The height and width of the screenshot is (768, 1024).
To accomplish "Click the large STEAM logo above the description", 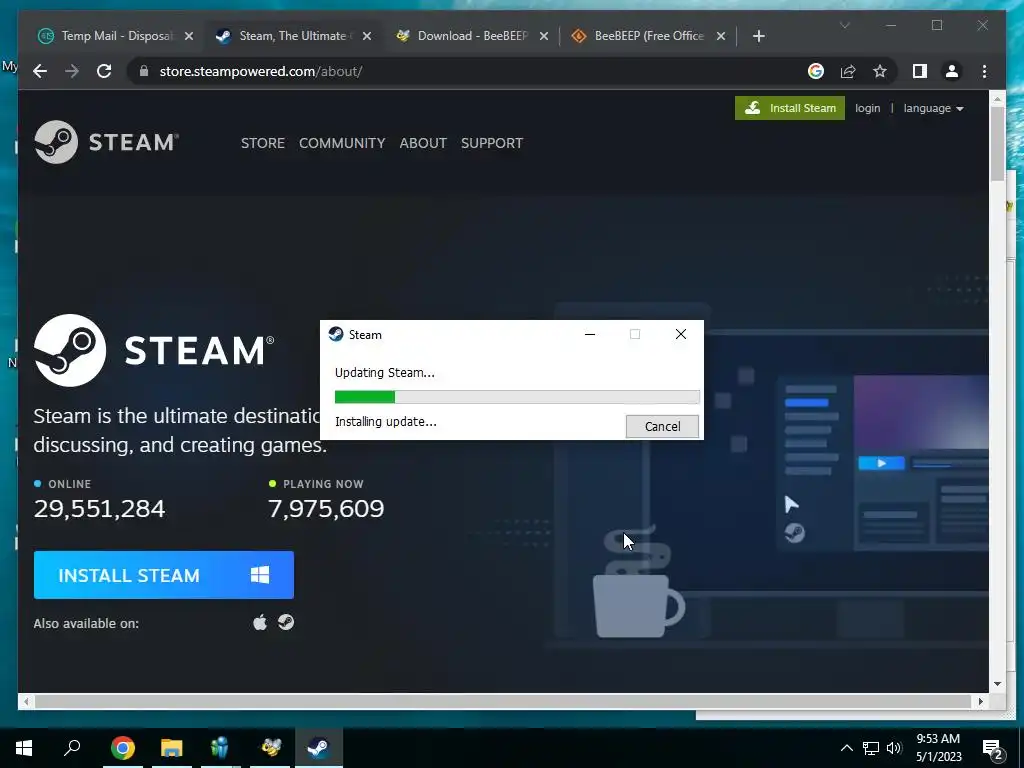I will tap(154, 351).
